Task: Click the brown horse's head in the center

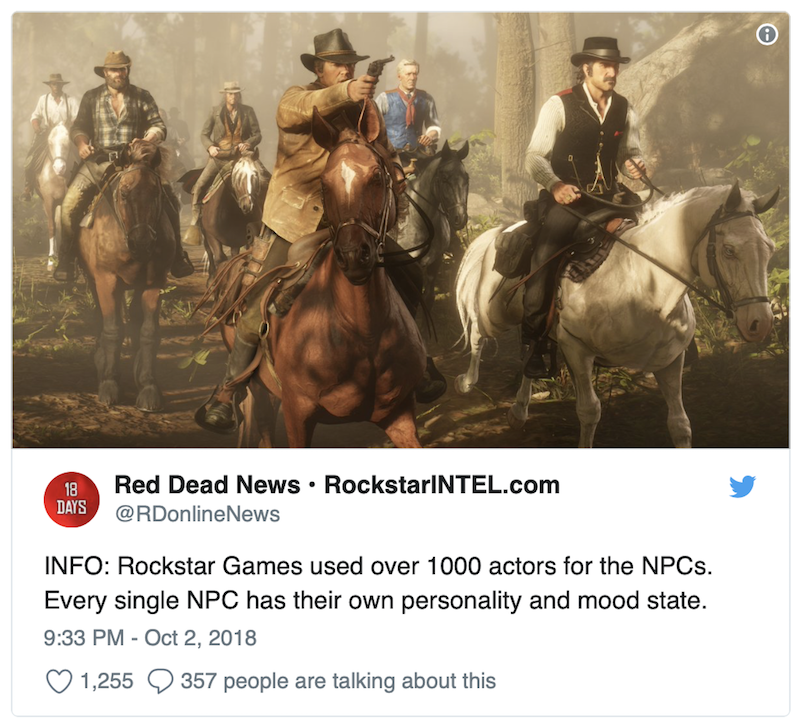Action: point(357,199)
